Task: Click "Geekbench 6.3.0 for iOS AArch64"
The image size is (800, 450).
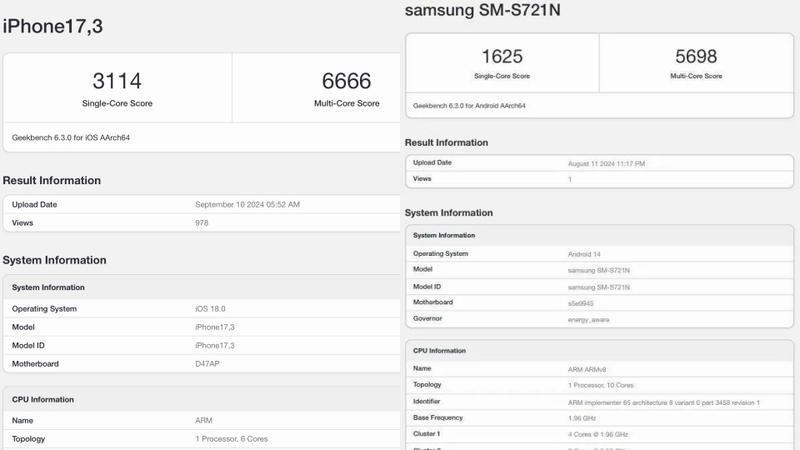Action: (x=71, y=137)
